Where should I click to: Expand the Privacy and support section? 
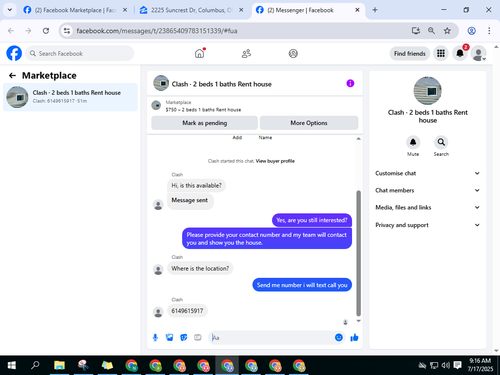(x=428, y=225)
